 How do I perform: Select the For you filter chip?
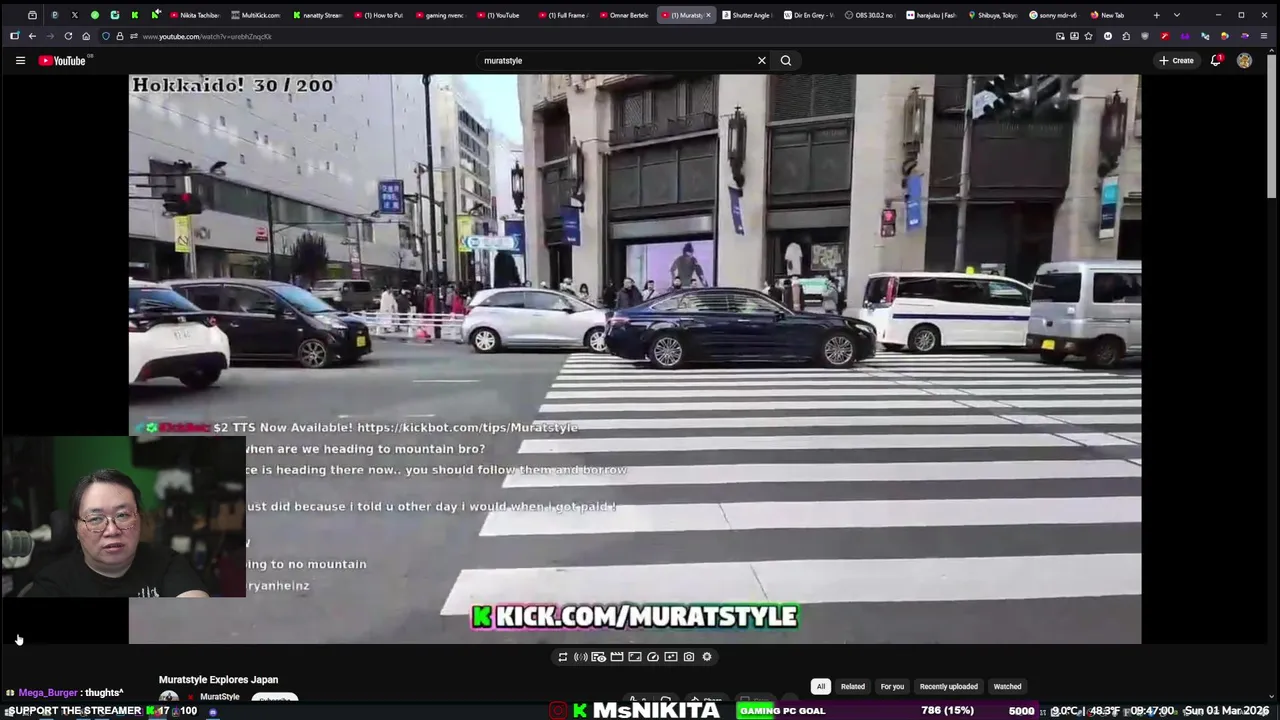(892, 687)
